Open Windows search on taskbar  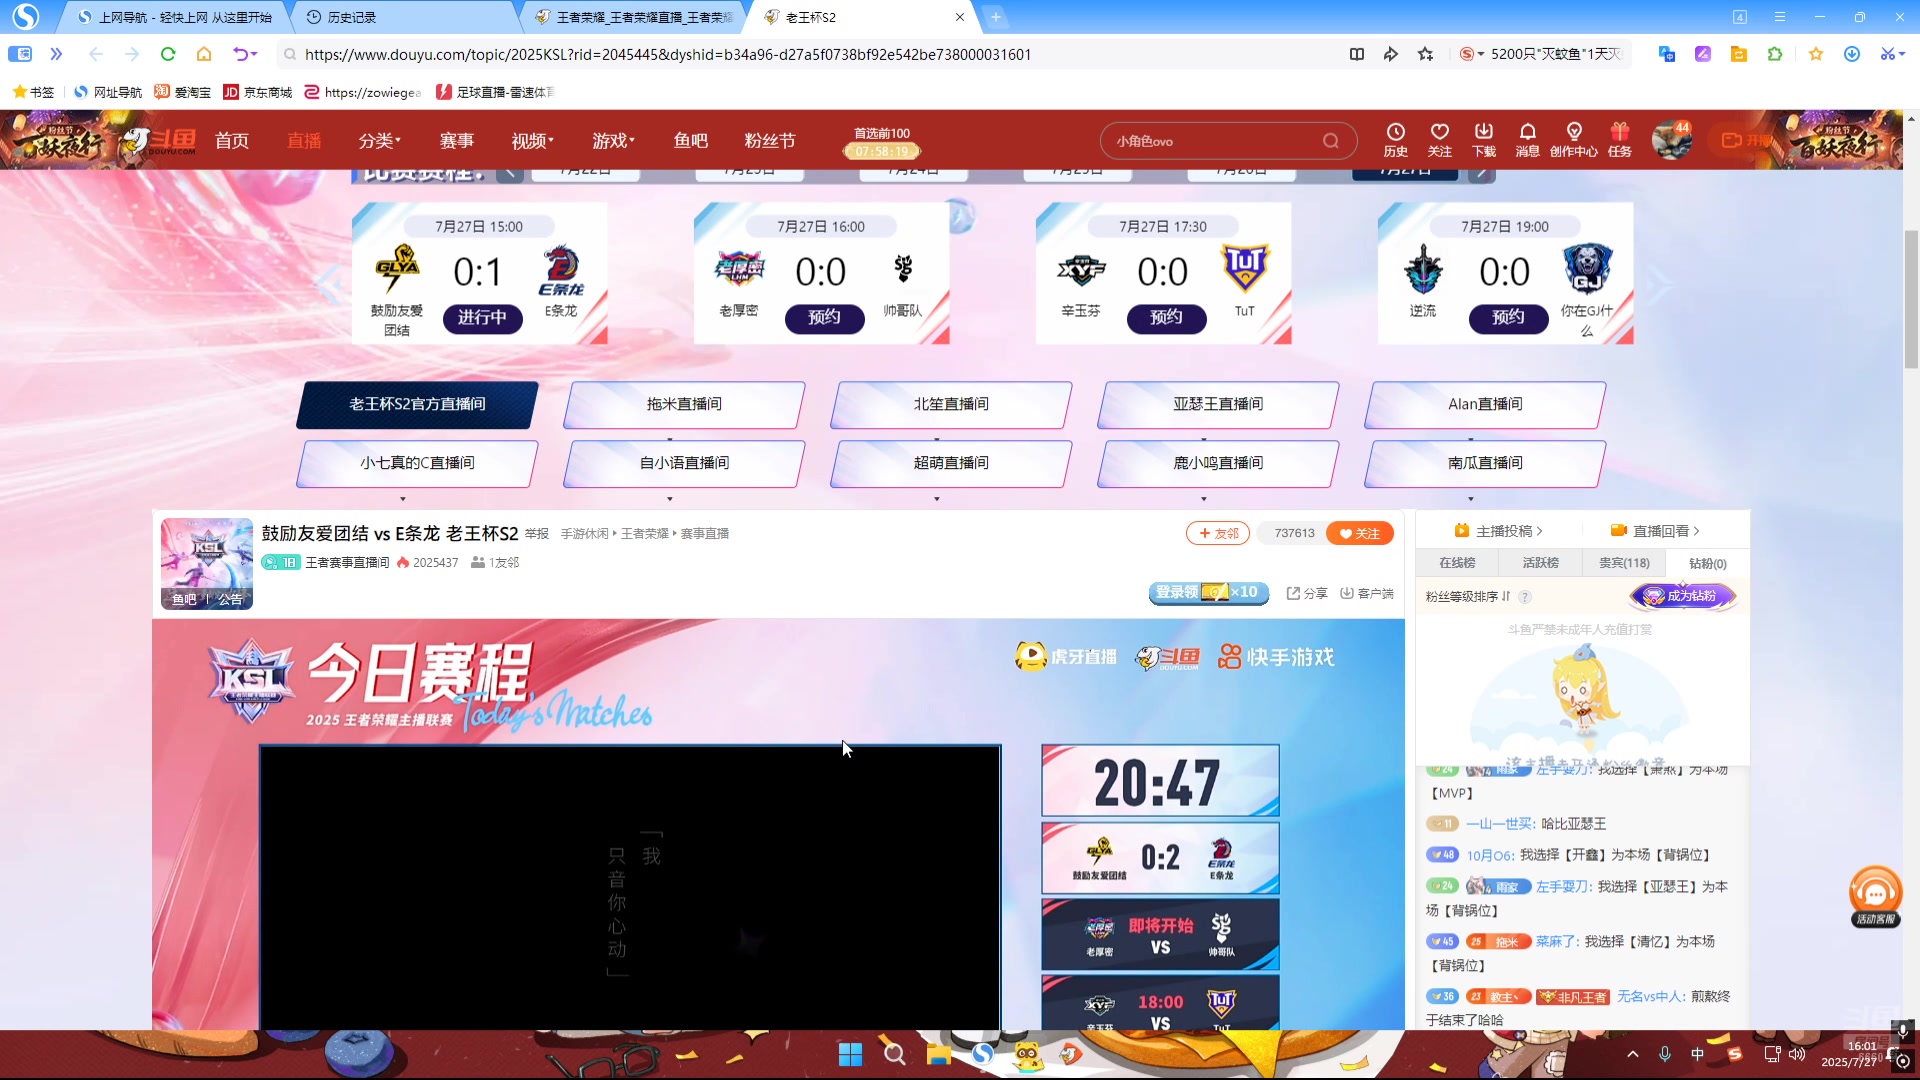tap(894, 1054)
